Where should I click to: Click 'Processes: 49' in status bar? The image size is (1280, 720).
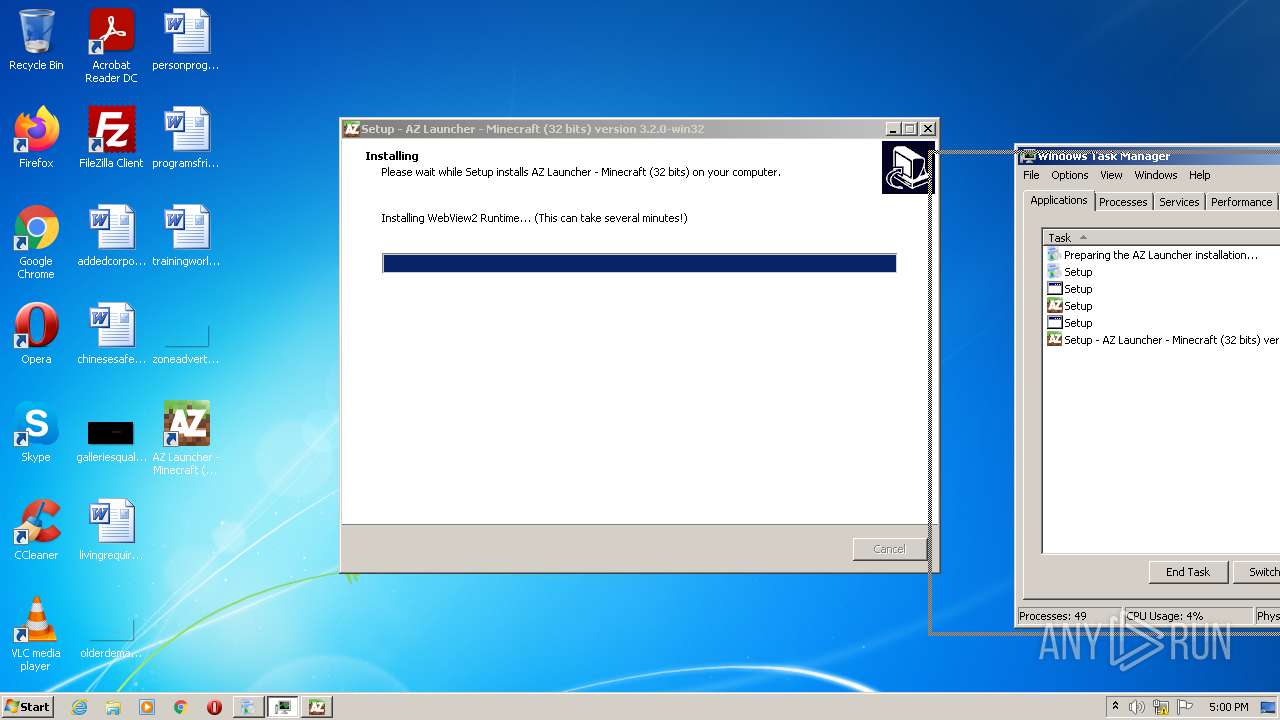[x=1067, y=616]
